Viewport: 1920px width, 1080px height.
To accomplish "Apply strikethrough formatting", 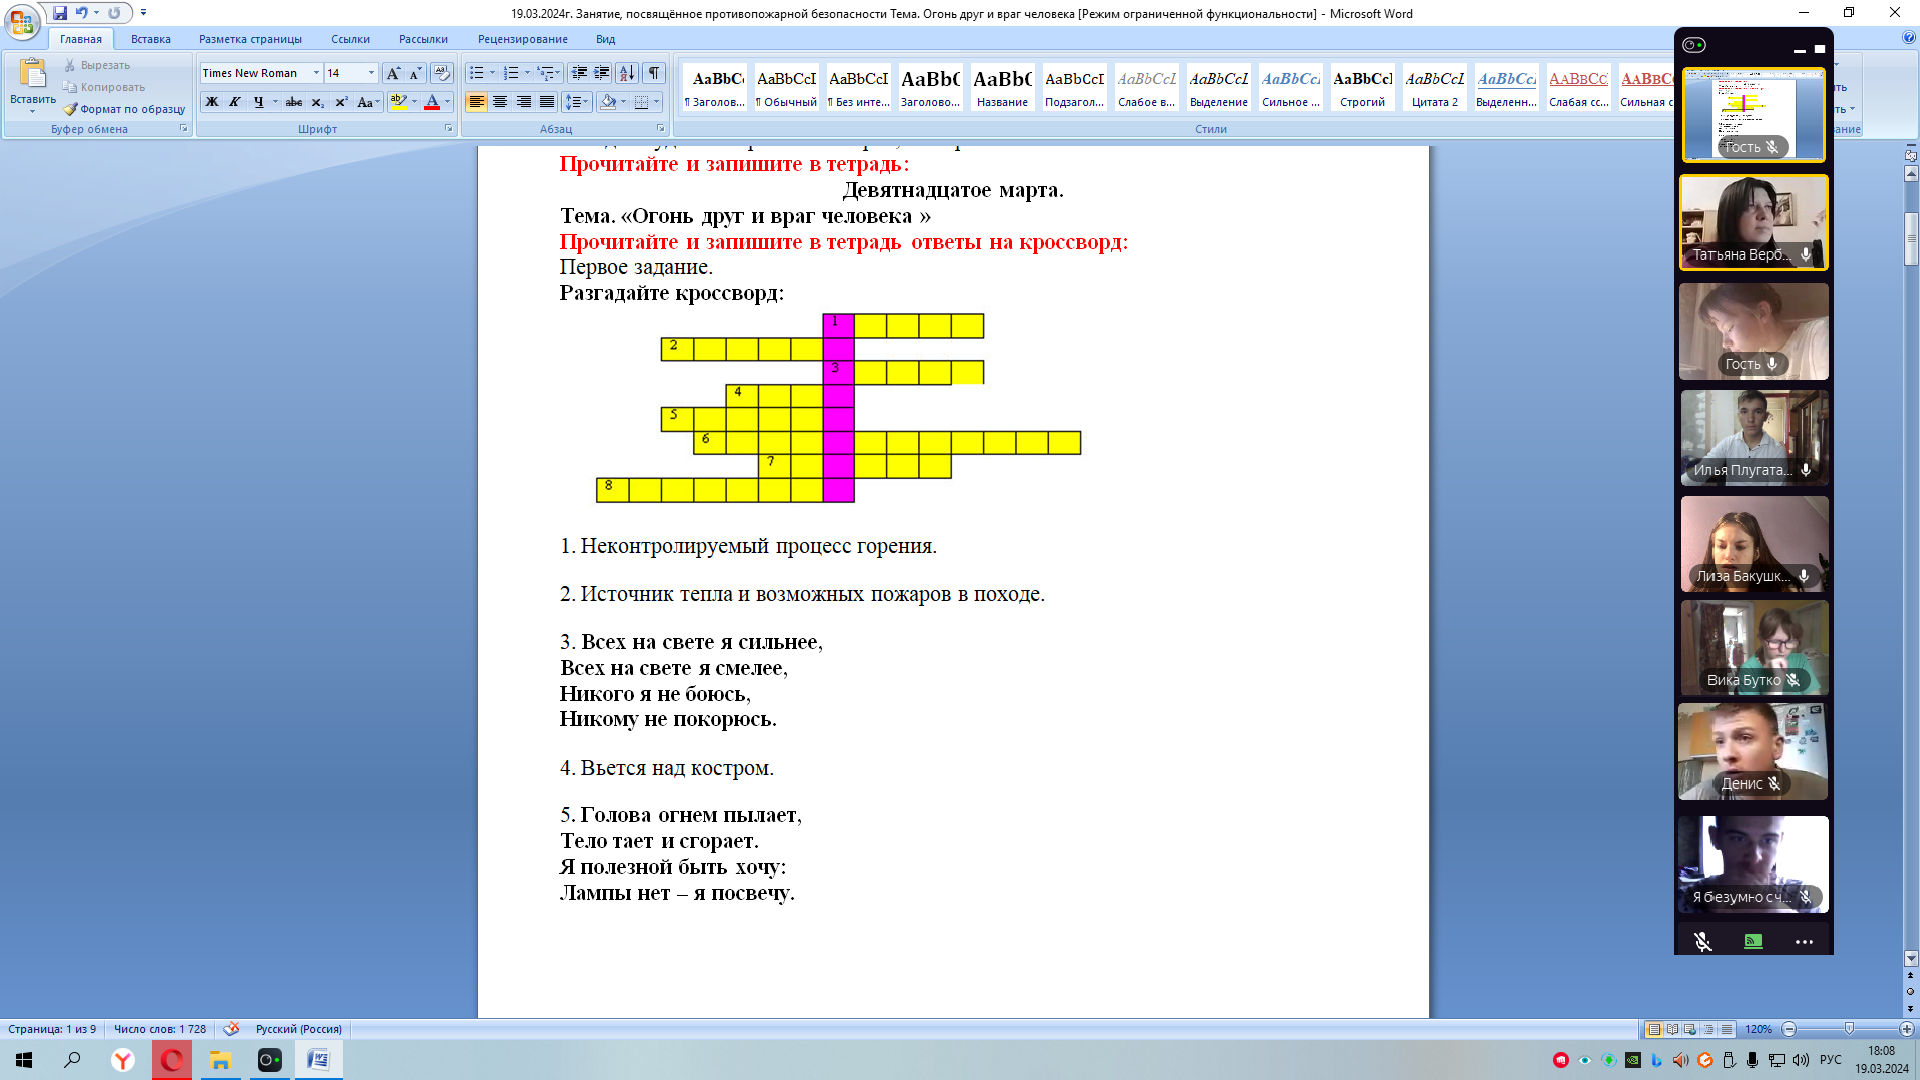I will tap(294, 102).
